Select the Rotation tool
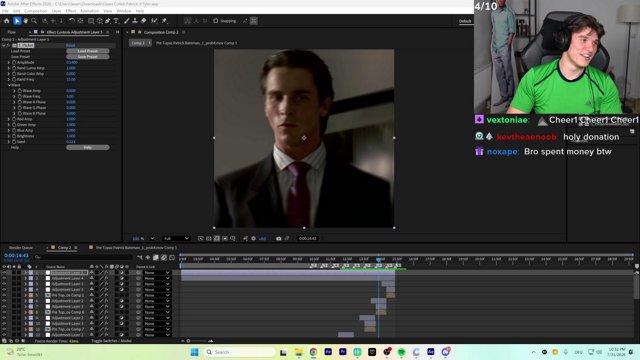The image size is (640, 360). (x=72, y=21)
